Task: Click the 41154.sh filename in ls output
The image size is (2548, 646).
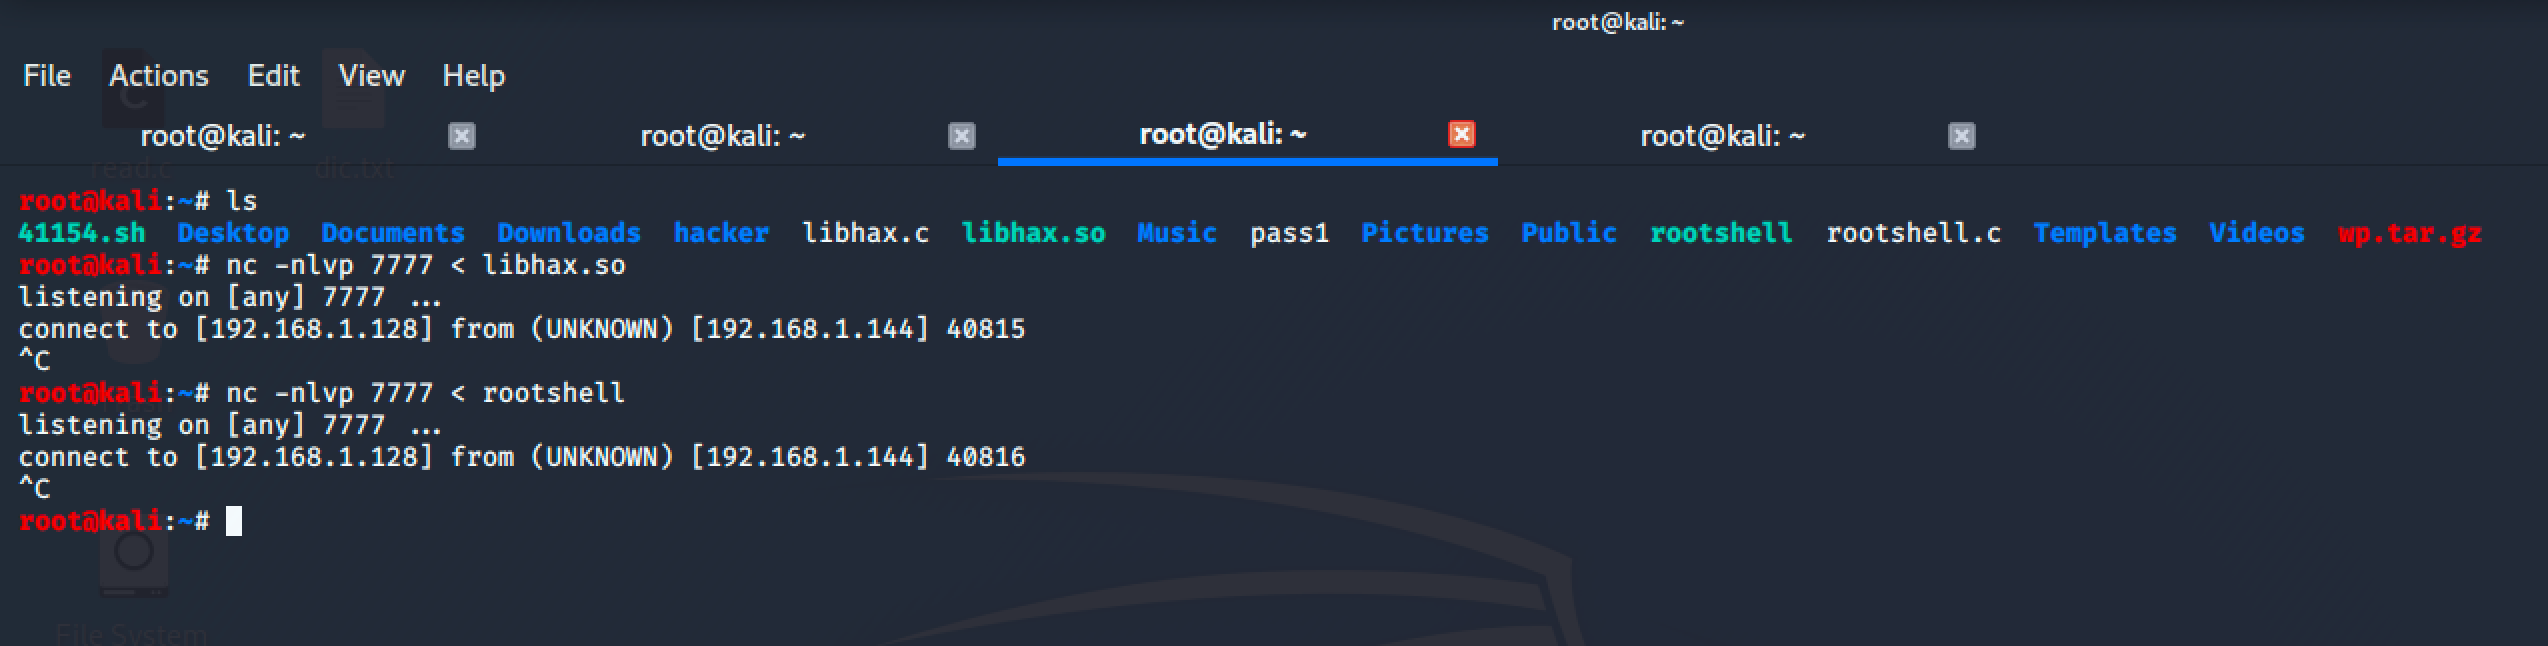Action: 82,233
